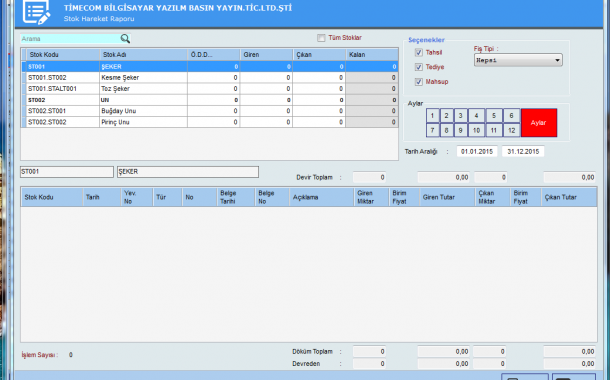Click the report document icon in header

pyautogui.click(x=37, y=12)
